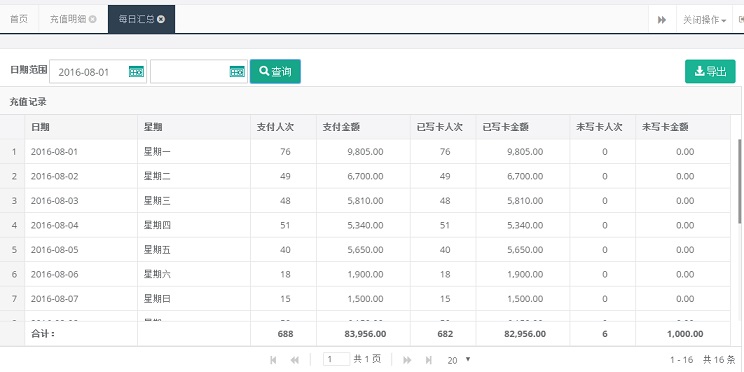Close the 充值明细 tab via its x icon

point(93,19)
